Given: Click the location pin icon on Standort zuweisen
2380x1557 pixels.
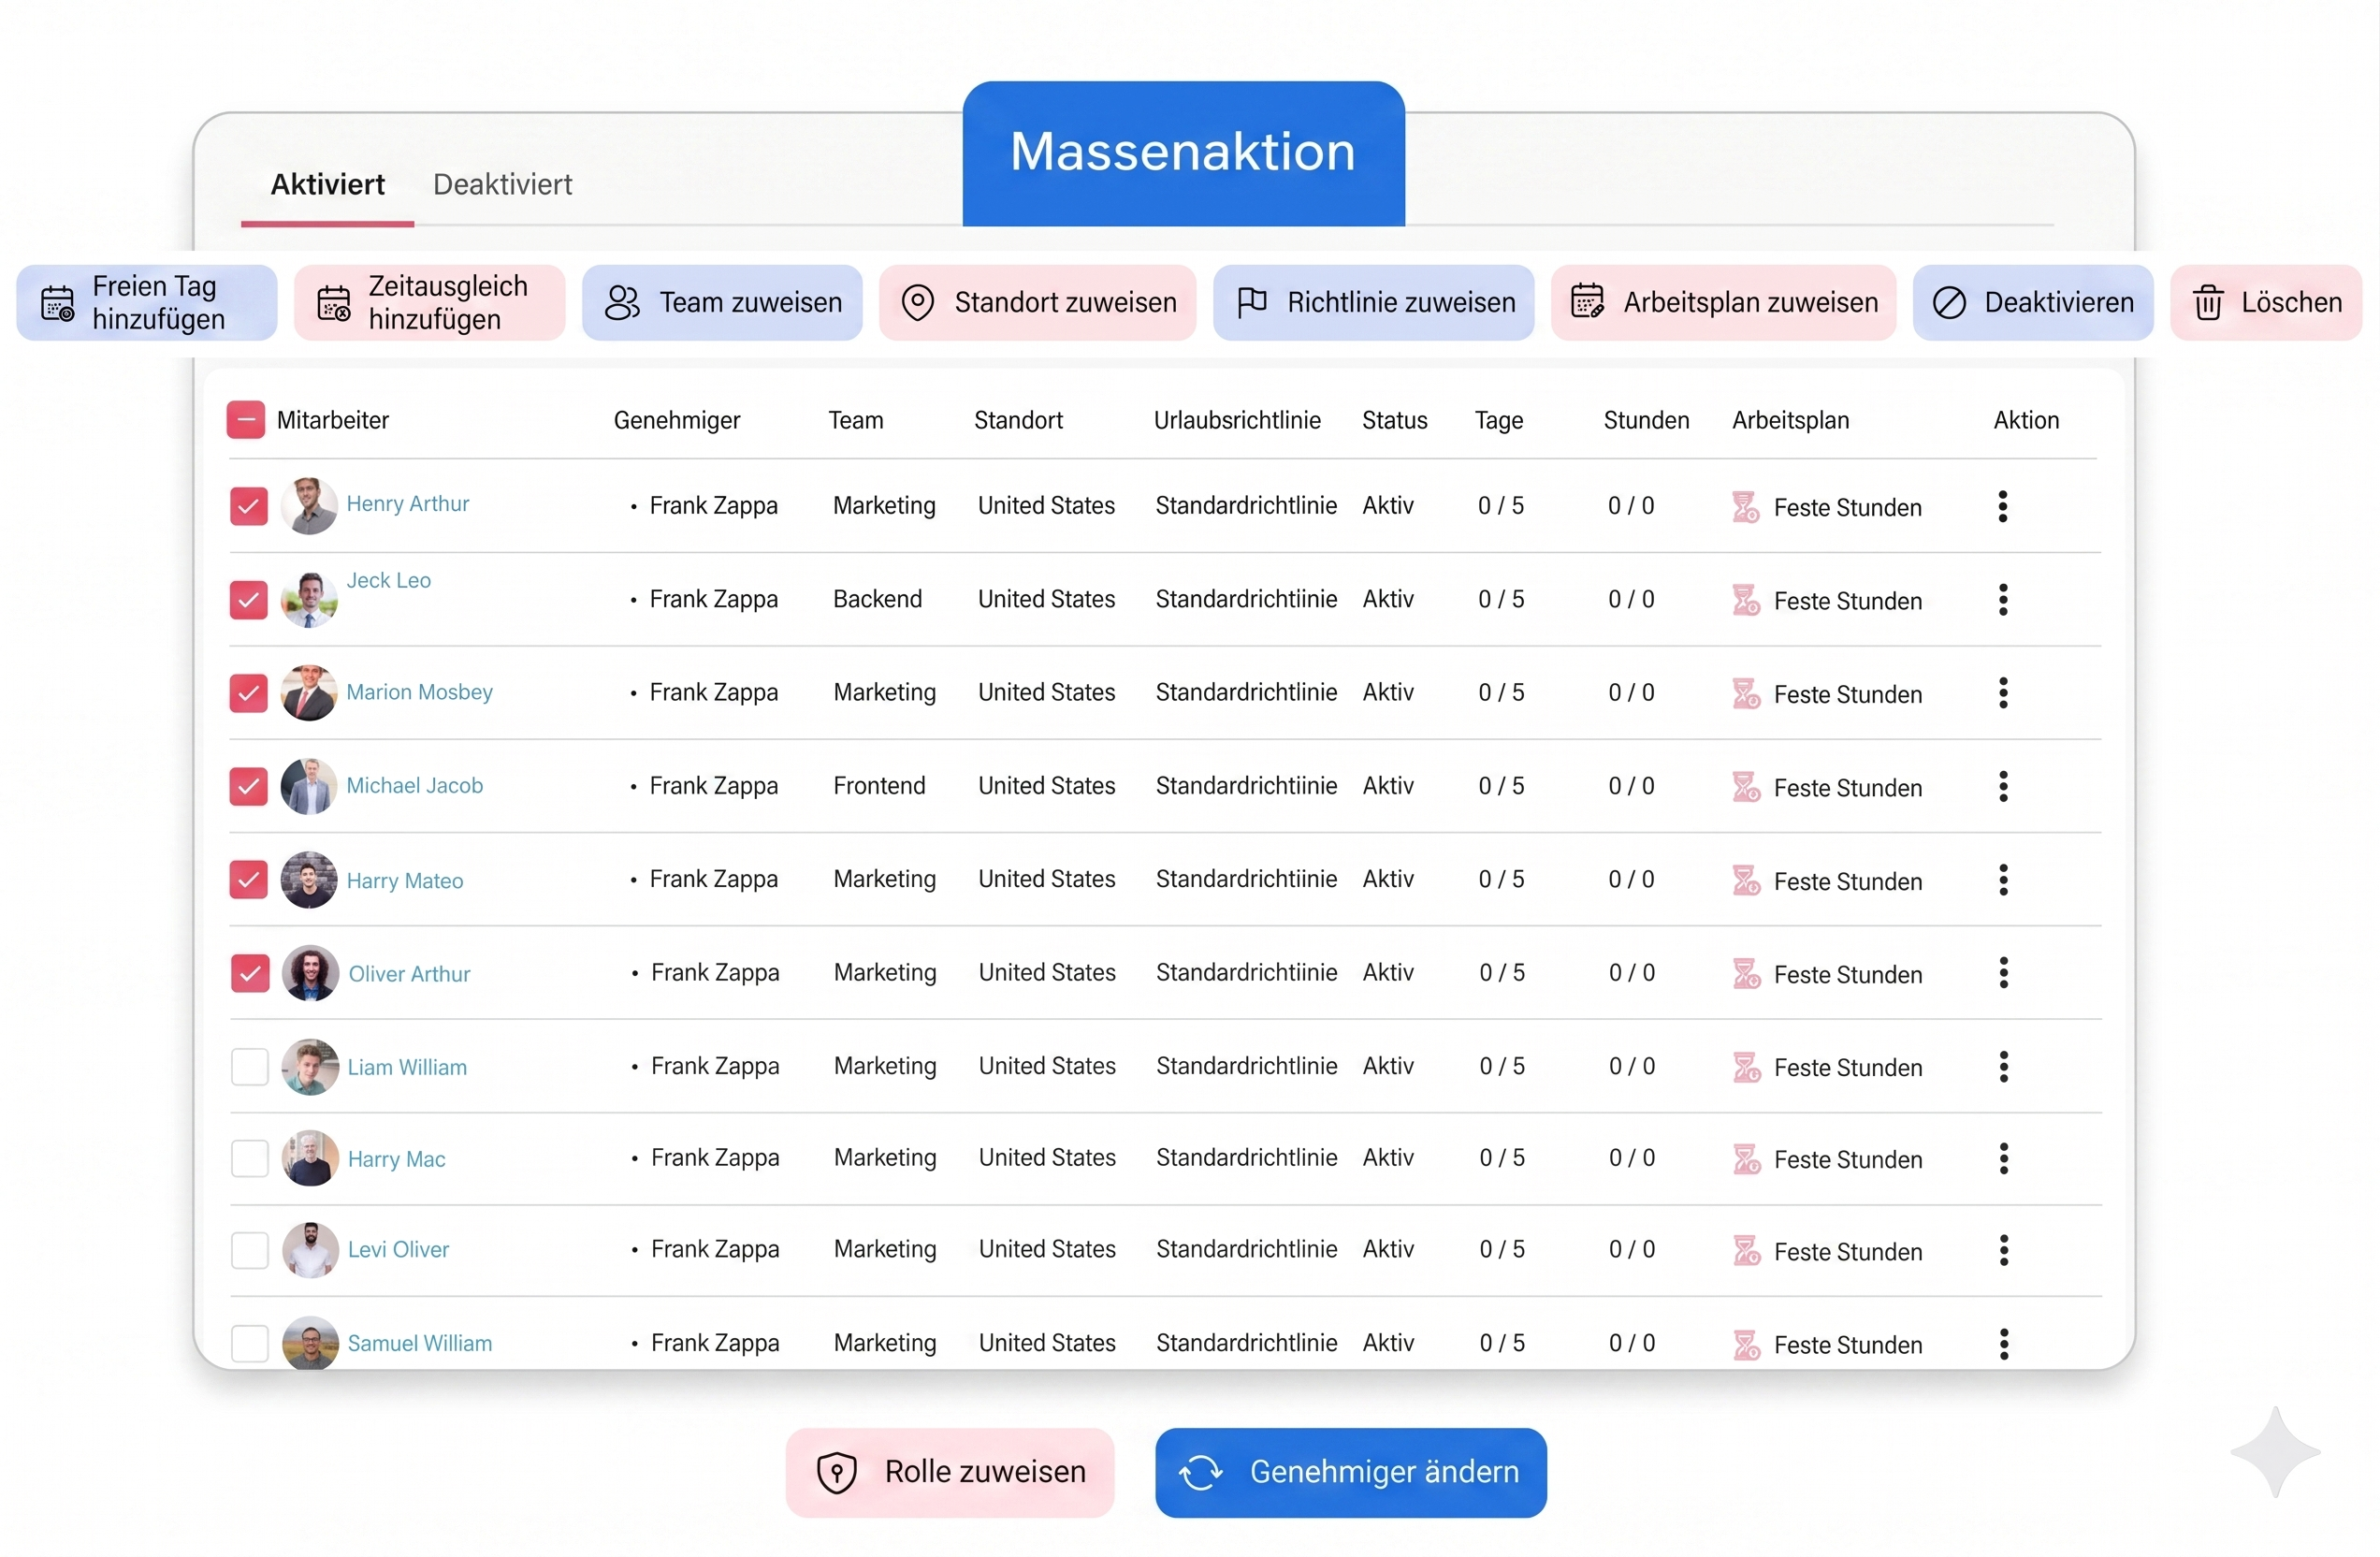Looking at the screenshot, I should click(917, 302).
